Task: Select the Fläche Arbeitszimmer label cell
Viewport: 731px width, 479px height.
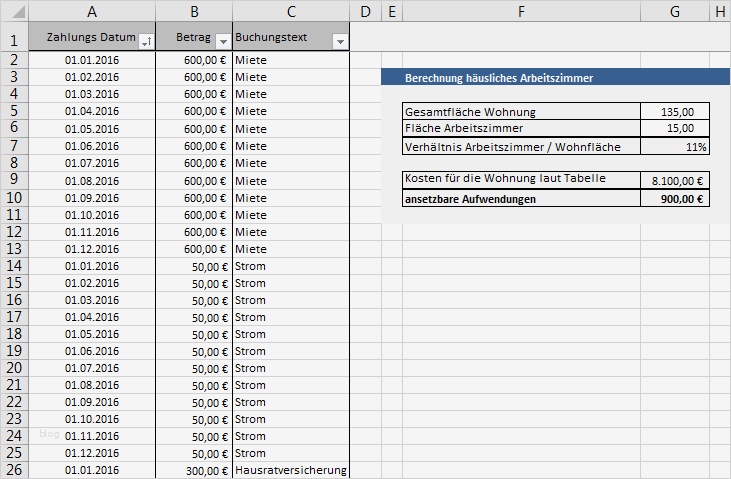Action: [x=521, y=128]
